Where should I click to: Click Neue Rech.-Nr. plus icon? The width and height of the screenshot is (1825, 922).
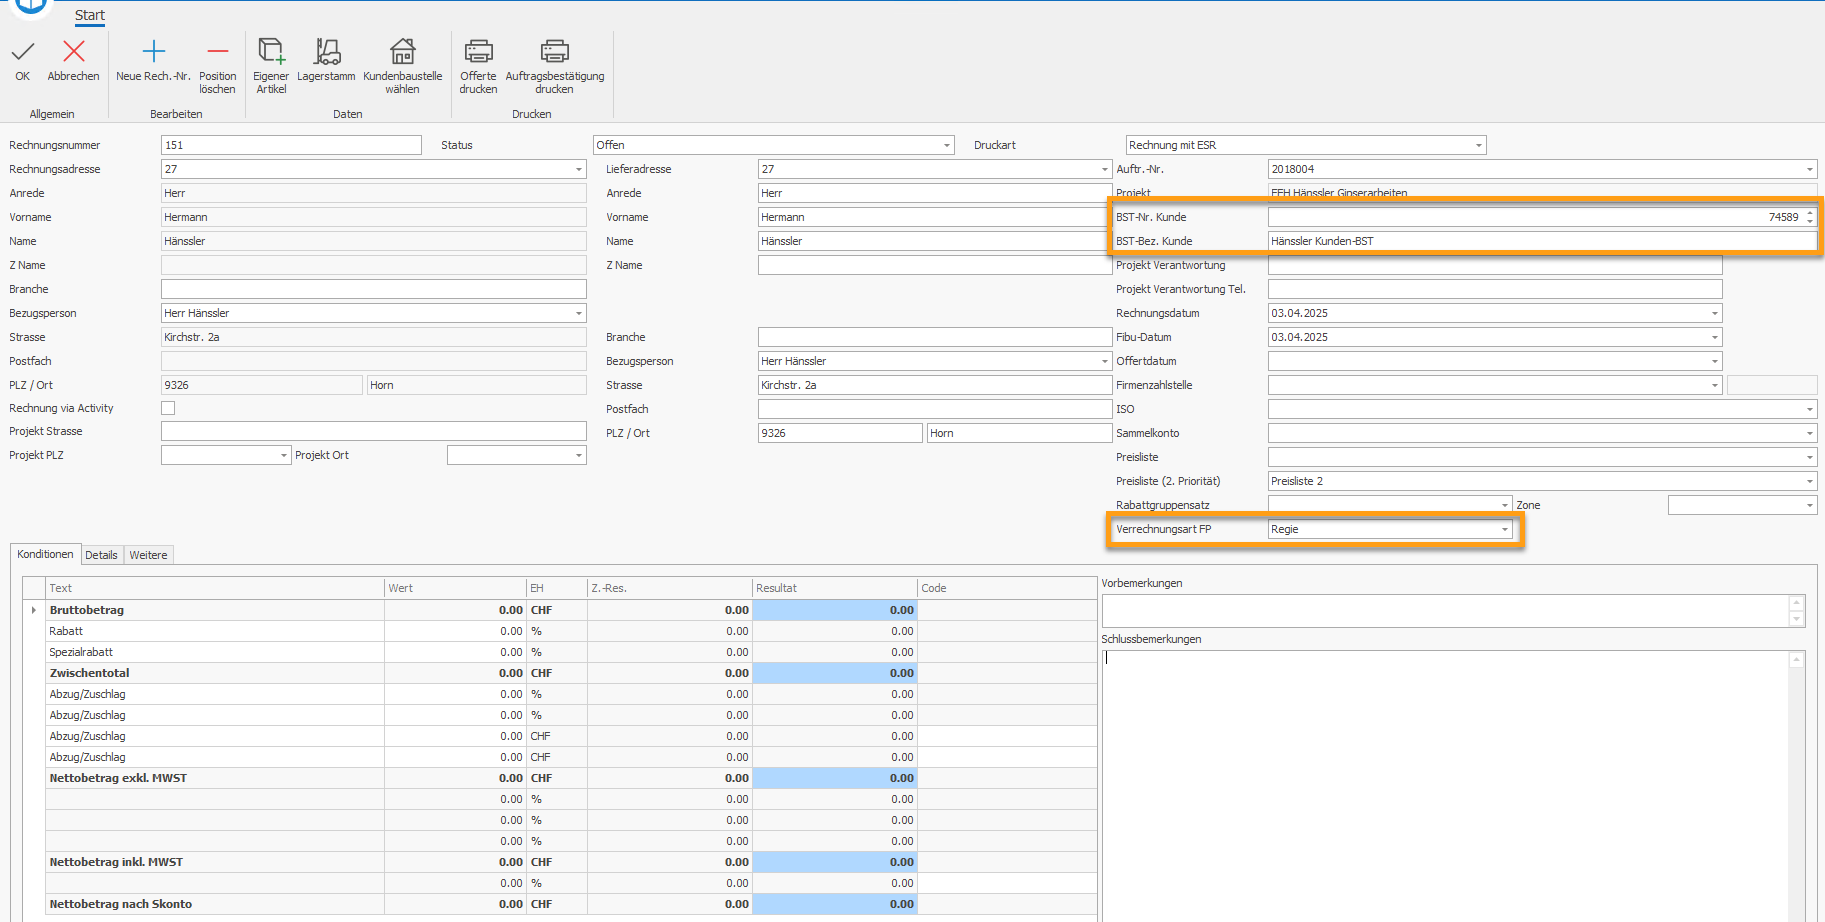click(x=153, y=51)
